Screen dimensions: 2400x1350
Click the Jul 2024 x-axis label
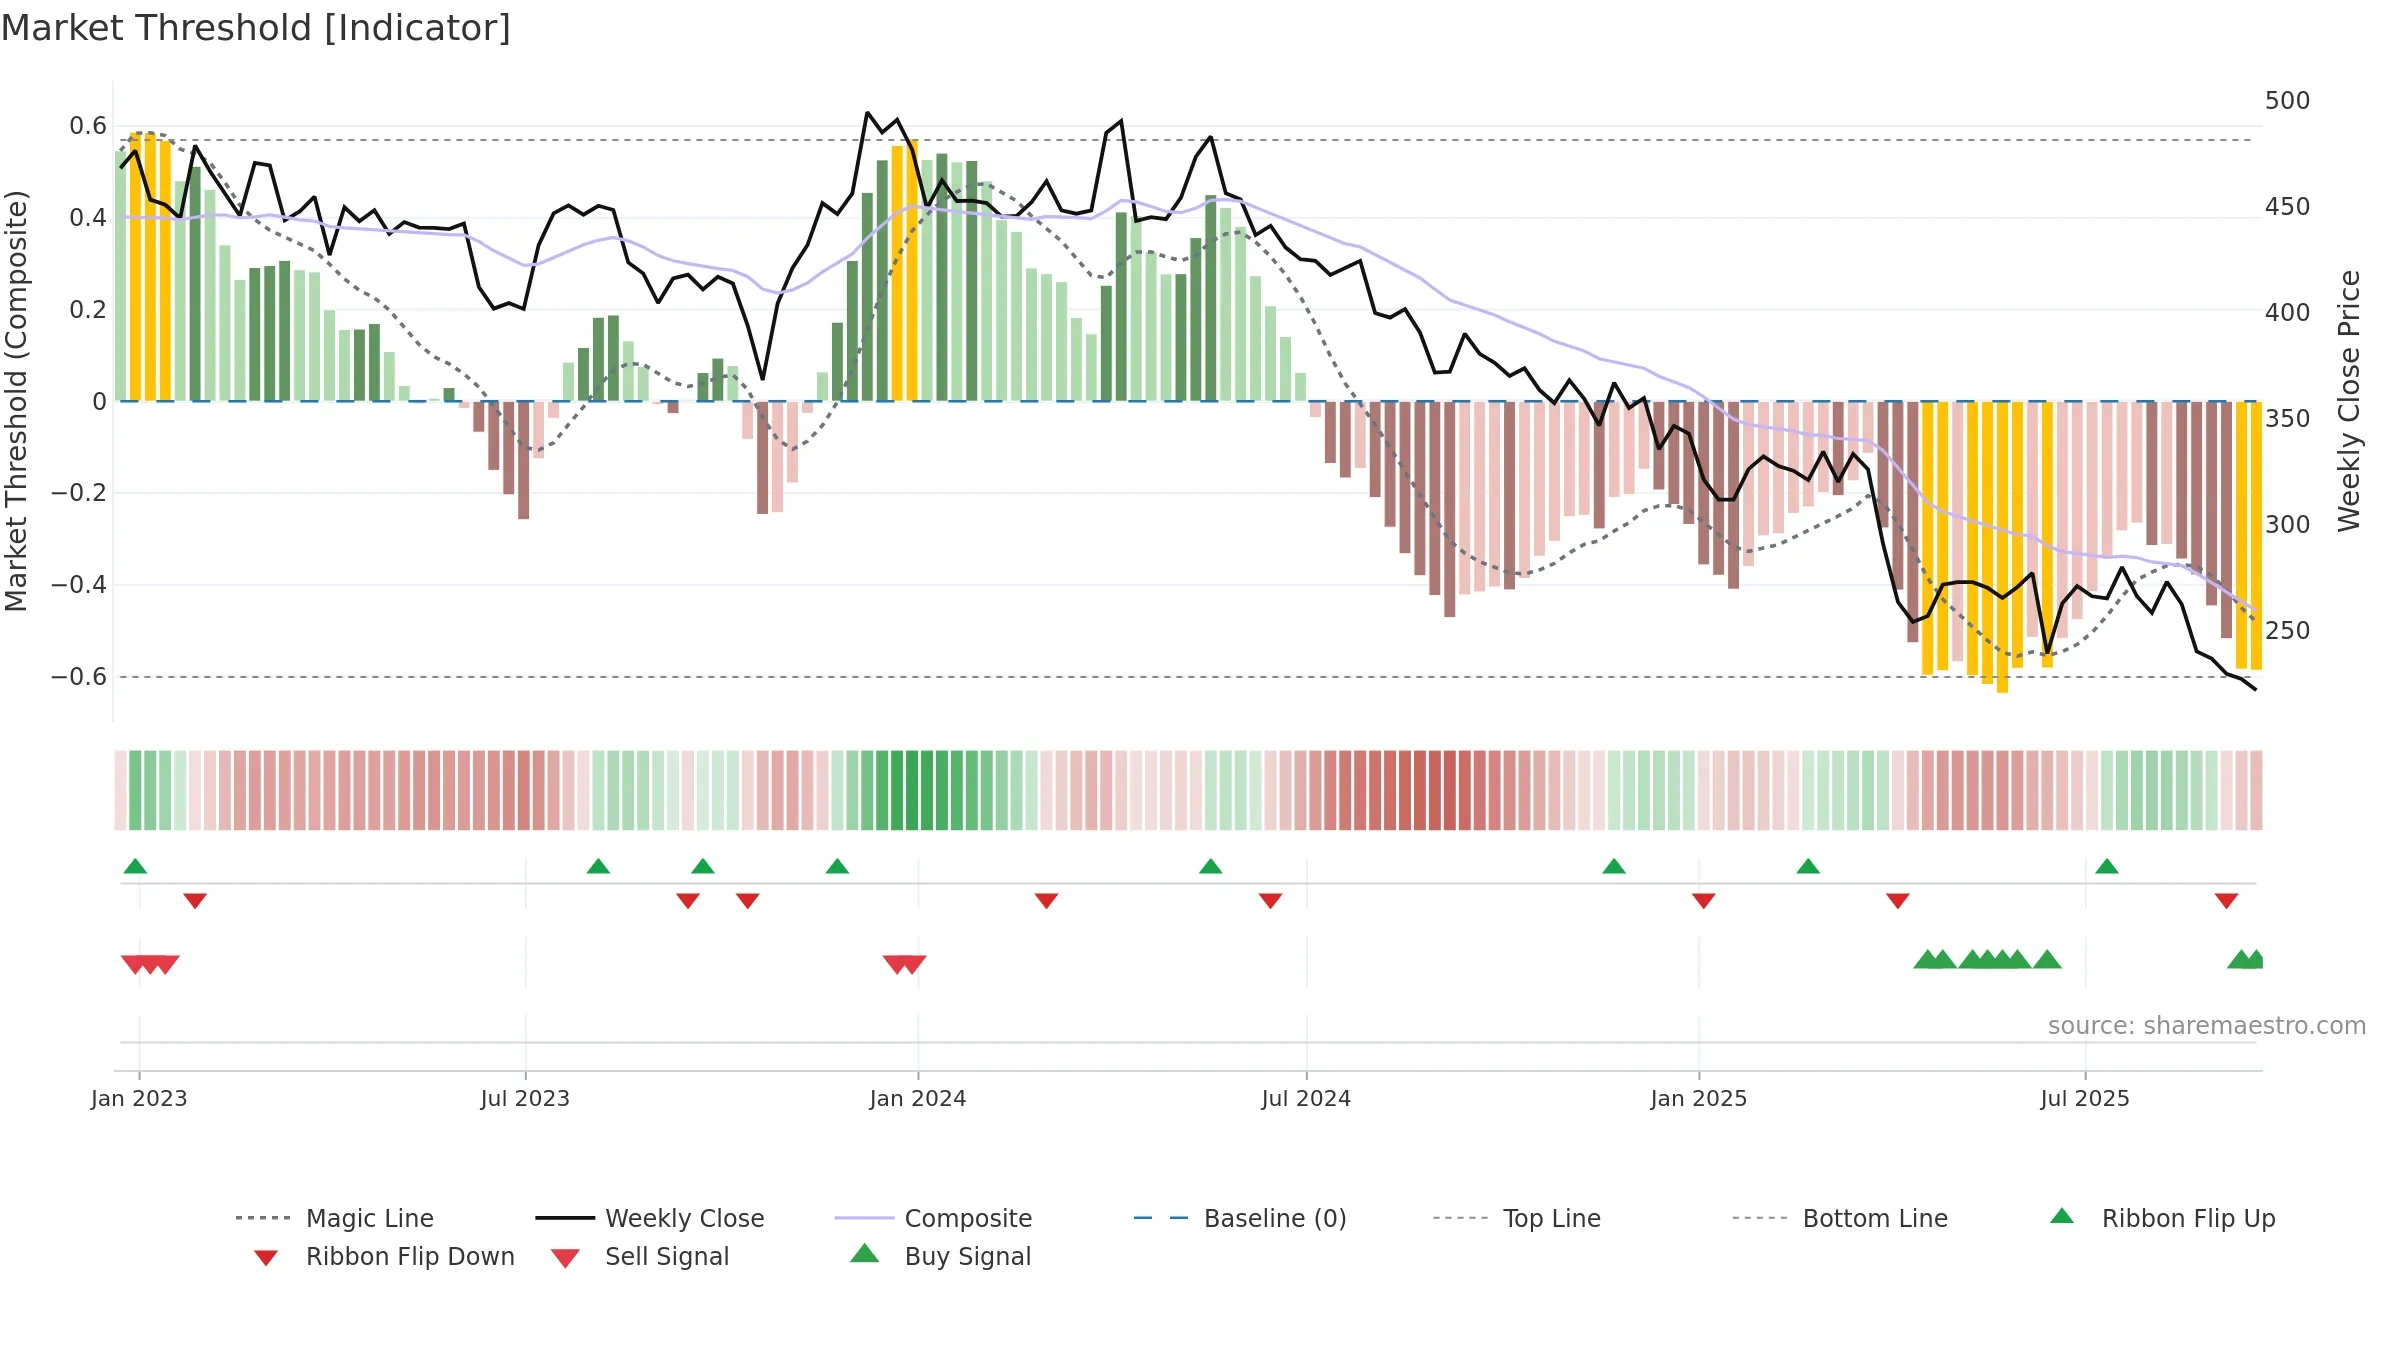tap(1306, 1099)
